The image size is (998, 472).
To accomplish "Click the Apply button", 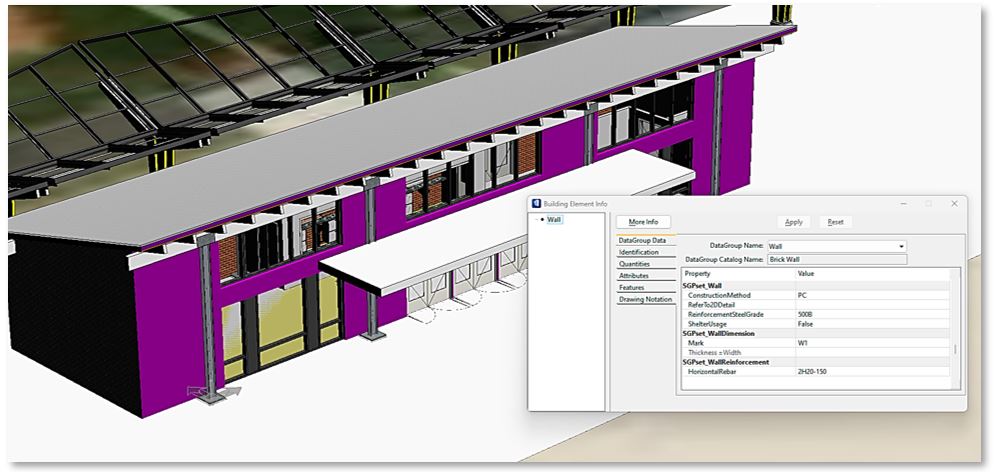I will tap(794, 222).
